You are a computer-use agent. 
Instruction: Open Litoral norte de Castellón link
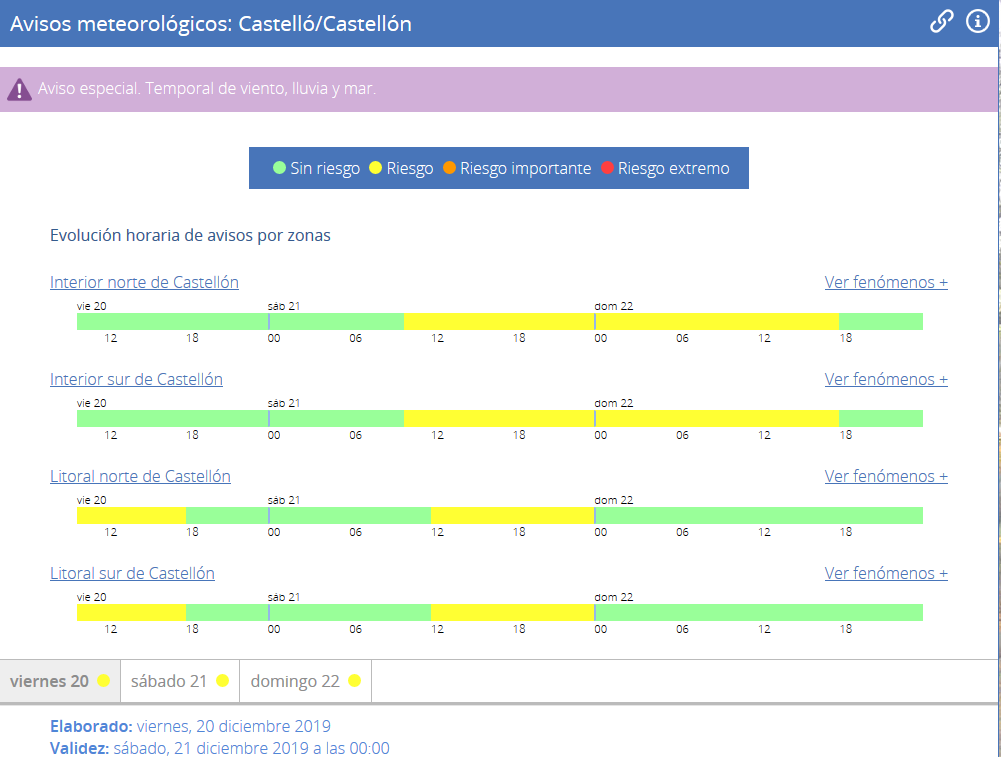(x=140, y=476)
